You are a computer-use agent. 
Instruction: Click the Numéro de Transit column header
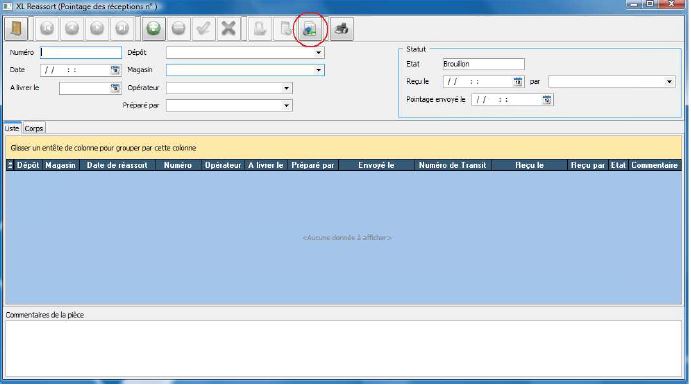pos(453,165)
